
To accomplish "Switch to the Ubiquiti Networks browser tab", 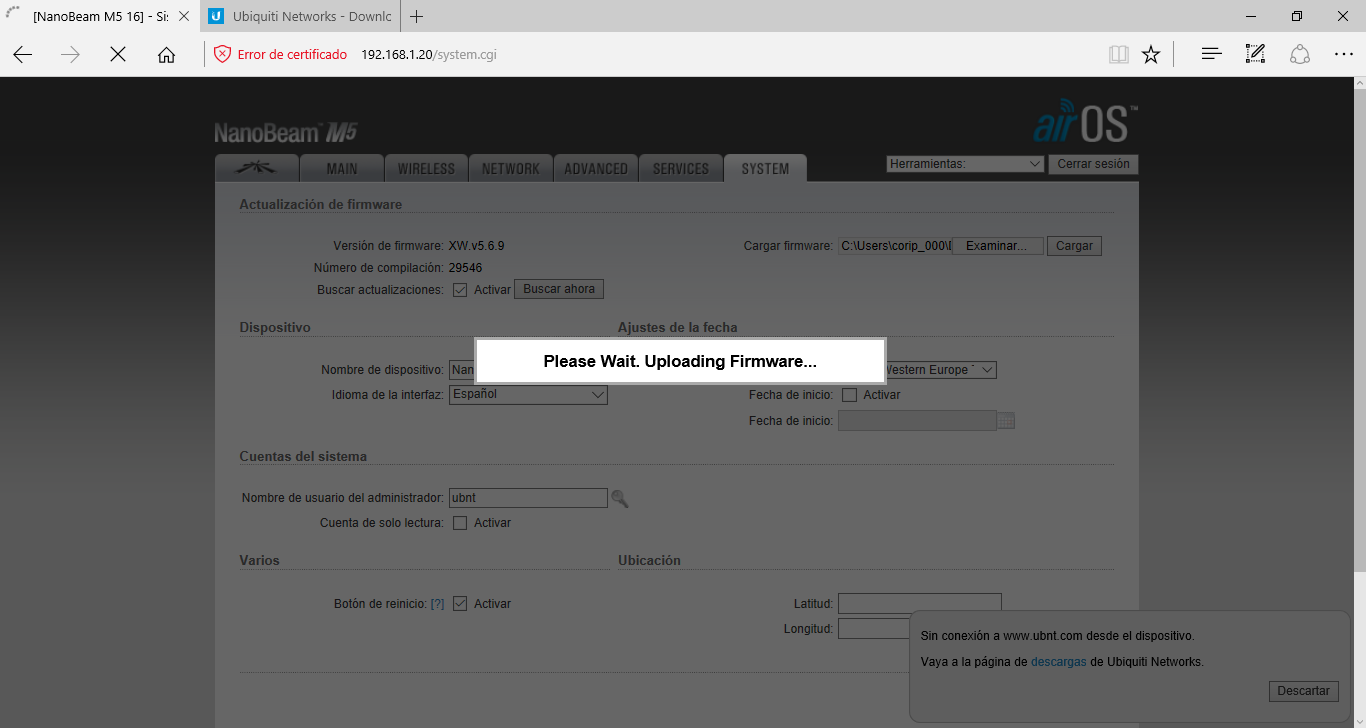I will pyautogui.click(x=301, y=16).
